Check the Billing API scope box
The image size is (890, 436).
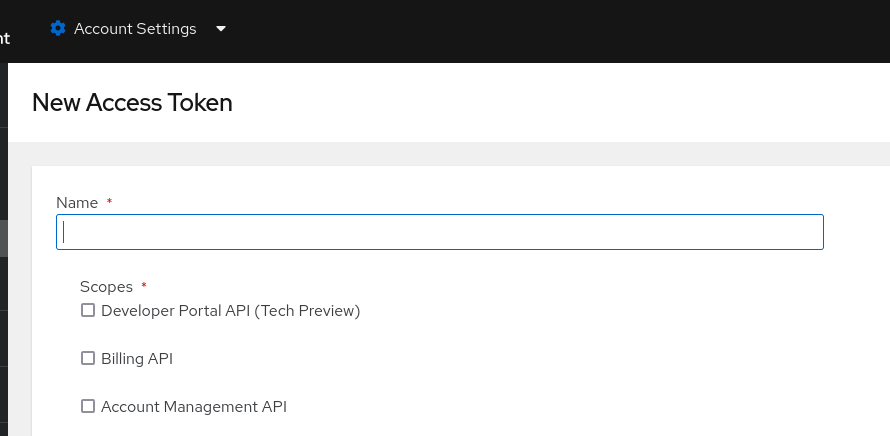tap(88, 358)
